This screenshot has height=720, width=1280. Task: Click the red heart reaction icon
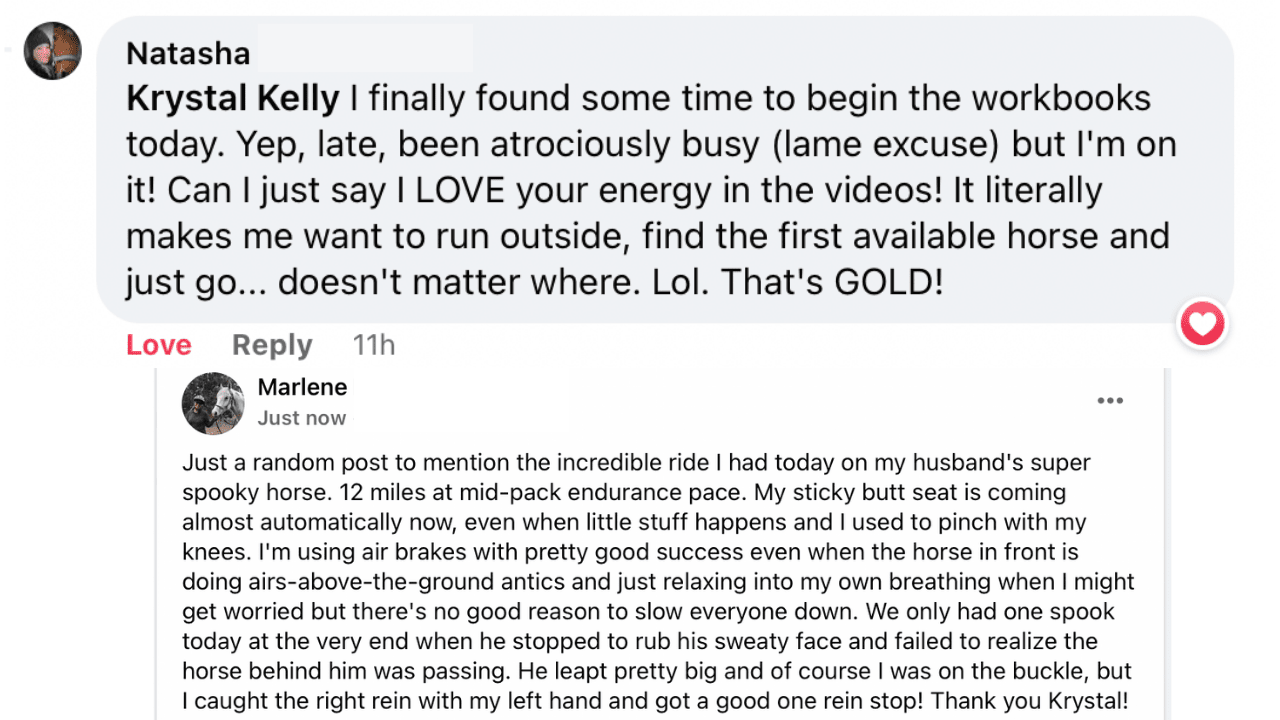click(1202, 325)
